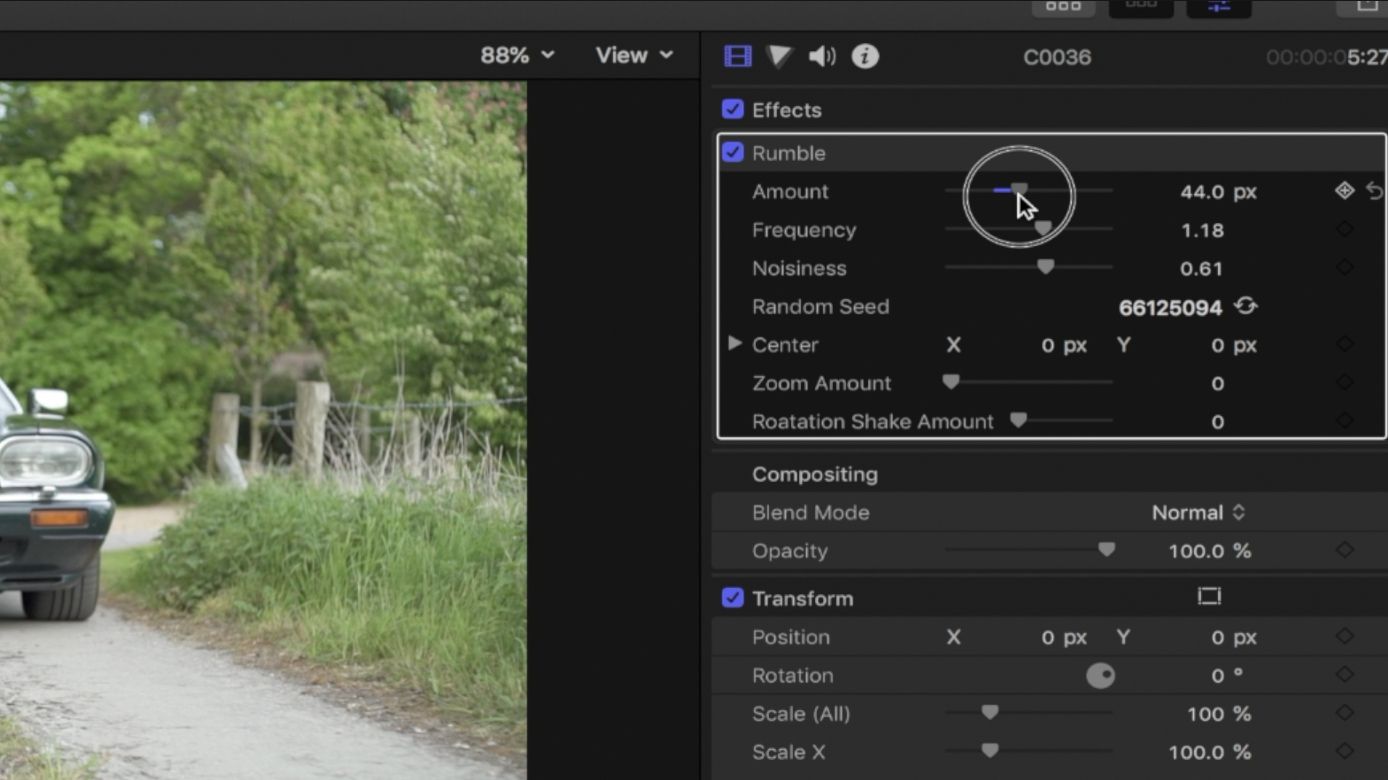Open the 88% zoom dropdown

point(517,56)
